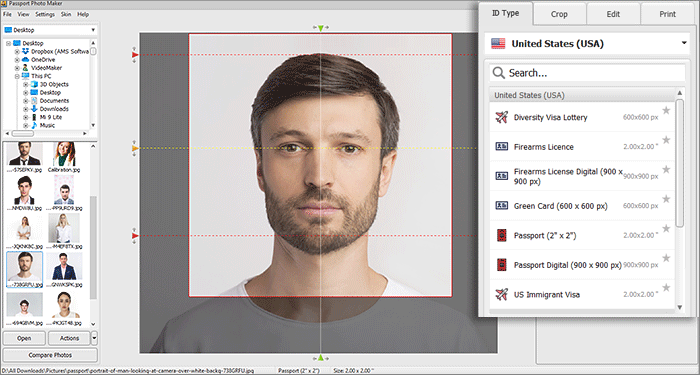Switch to the Edit tab
This screenshot has width=700, height=375.
pos(613,14)
